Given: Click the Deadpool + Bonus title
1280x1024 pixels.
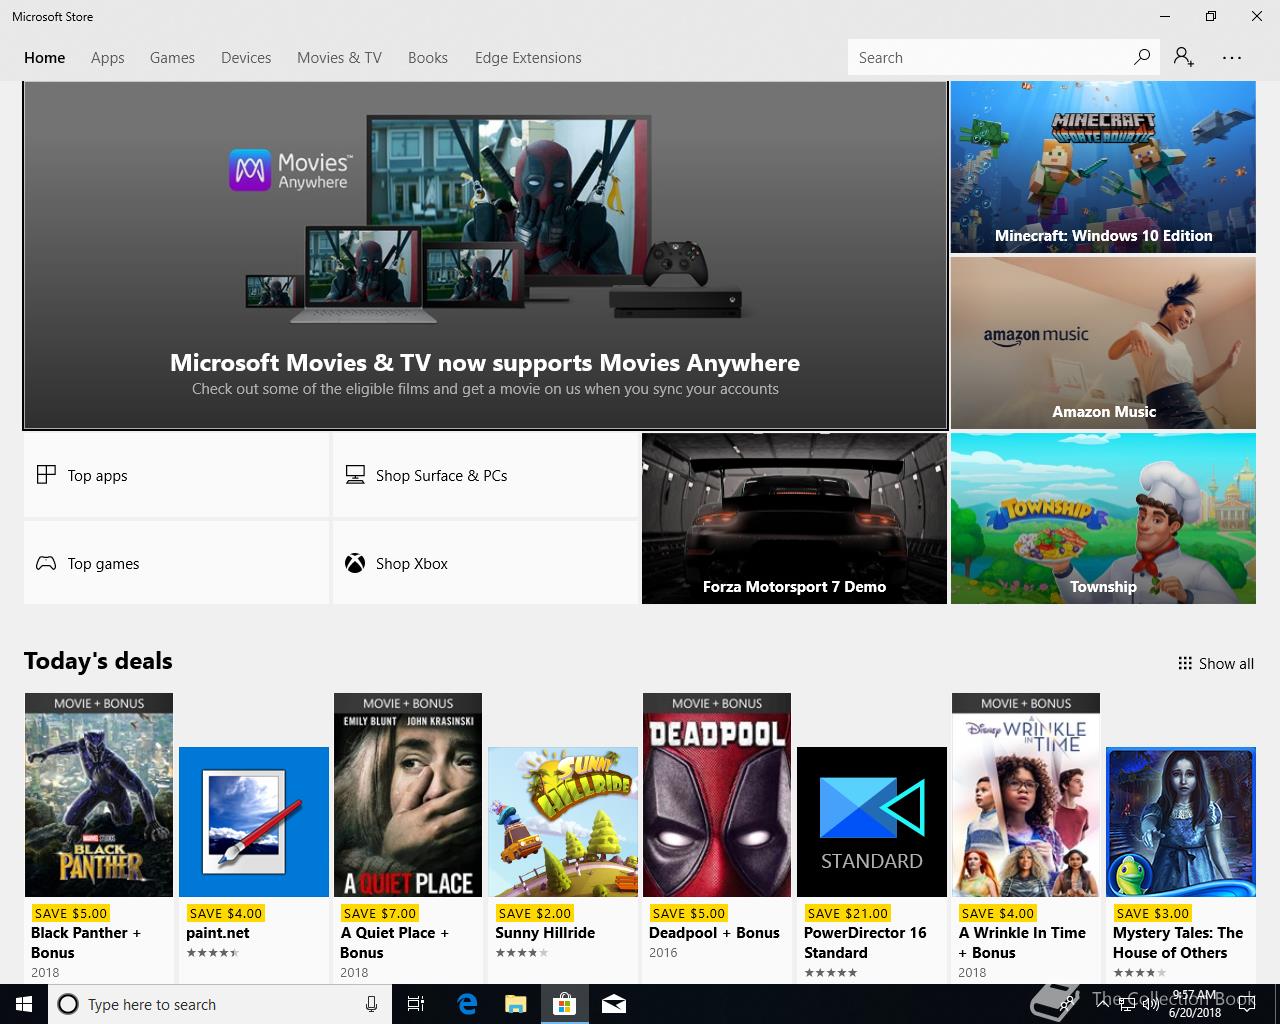Looking at the screenshot, I should (x=714, y=933).
